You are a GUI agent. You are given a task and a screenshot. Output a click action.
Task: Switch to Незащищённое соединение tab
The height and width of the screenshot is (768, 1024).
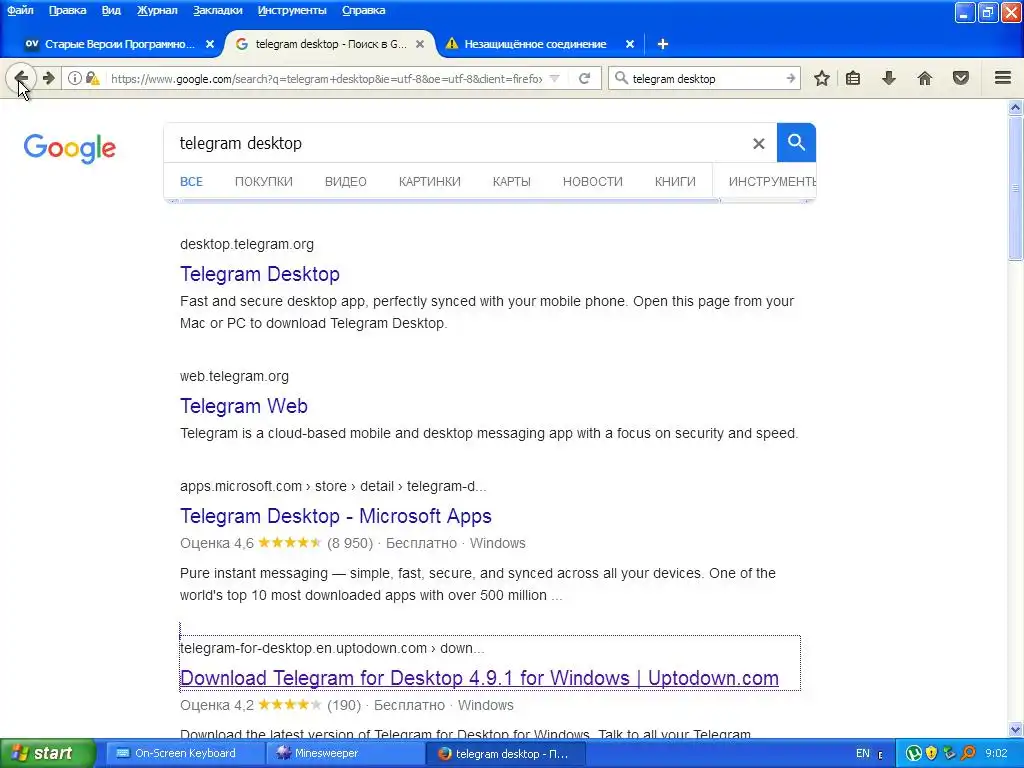535,44
